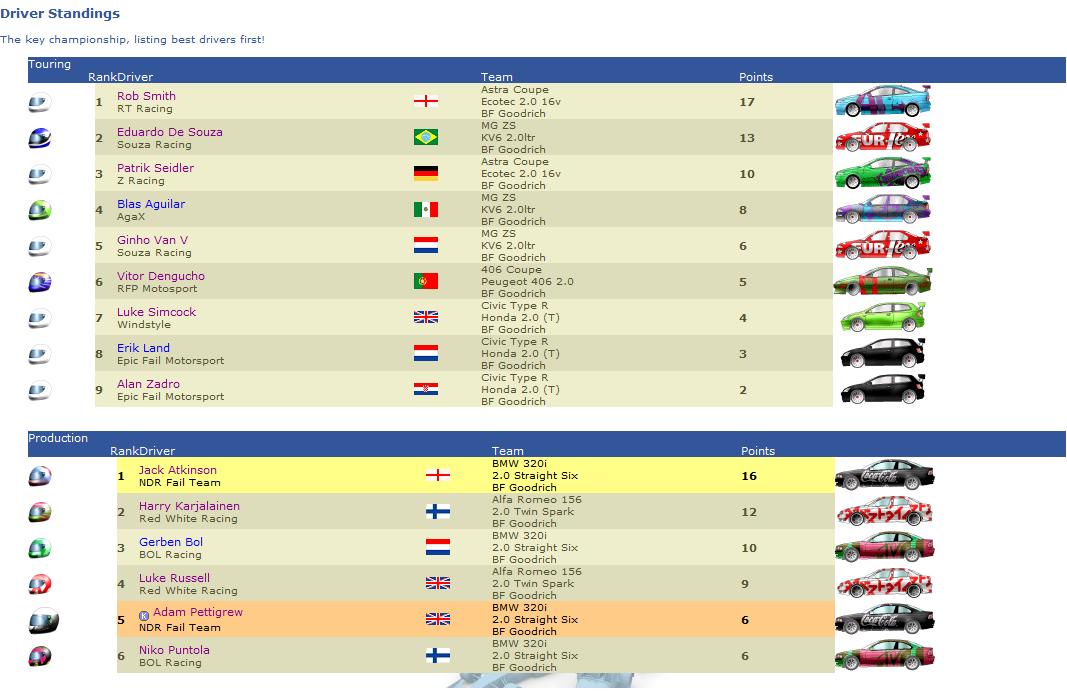Click Eduardo De Souza's blue helmet icon
Viewport: 1067px width, 692px height.
(x=39, y=138)
